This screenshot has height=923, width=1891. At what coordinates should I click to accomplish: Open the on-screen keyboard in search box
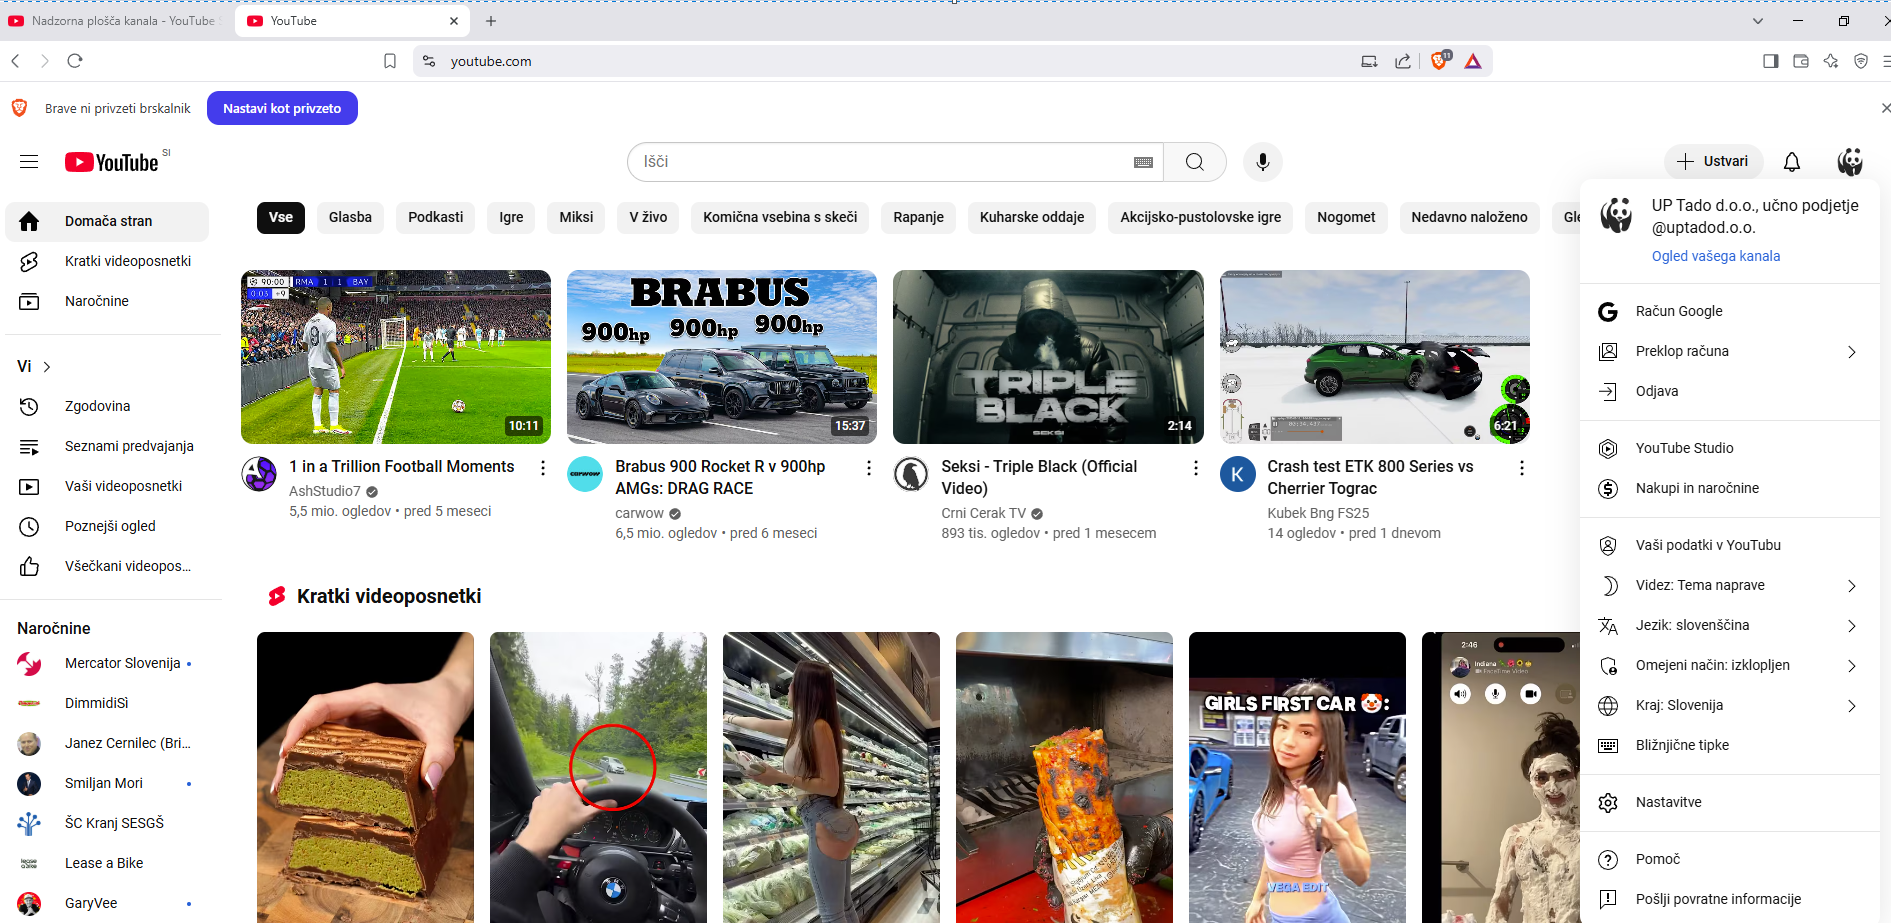click(1143, 162)
